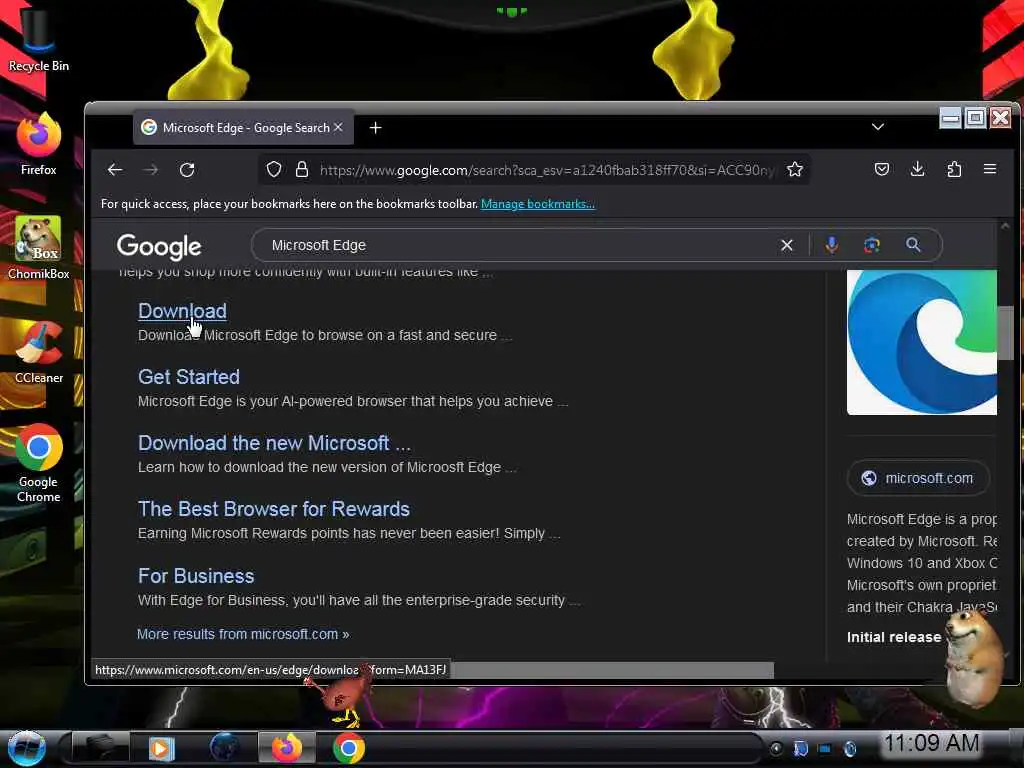Click the URL address bar
The width and height of the screenshot is (1024, 768).
[545, 170]
